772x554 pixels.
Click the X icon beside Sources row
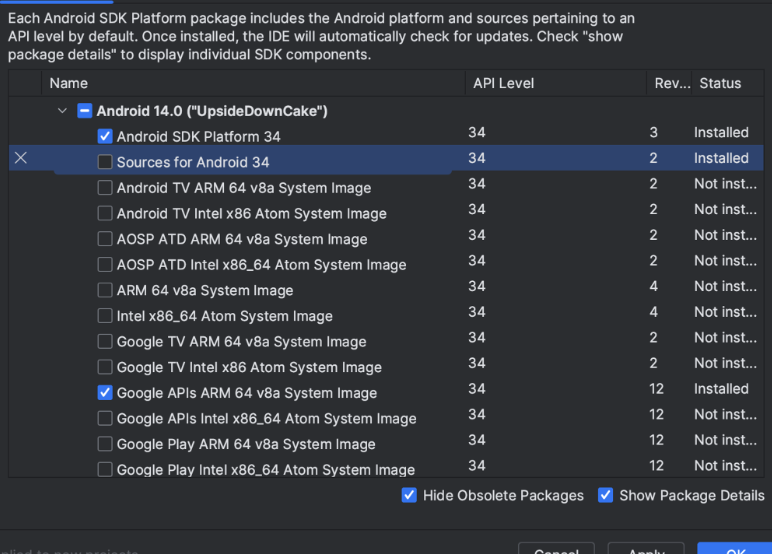point(21,158)
